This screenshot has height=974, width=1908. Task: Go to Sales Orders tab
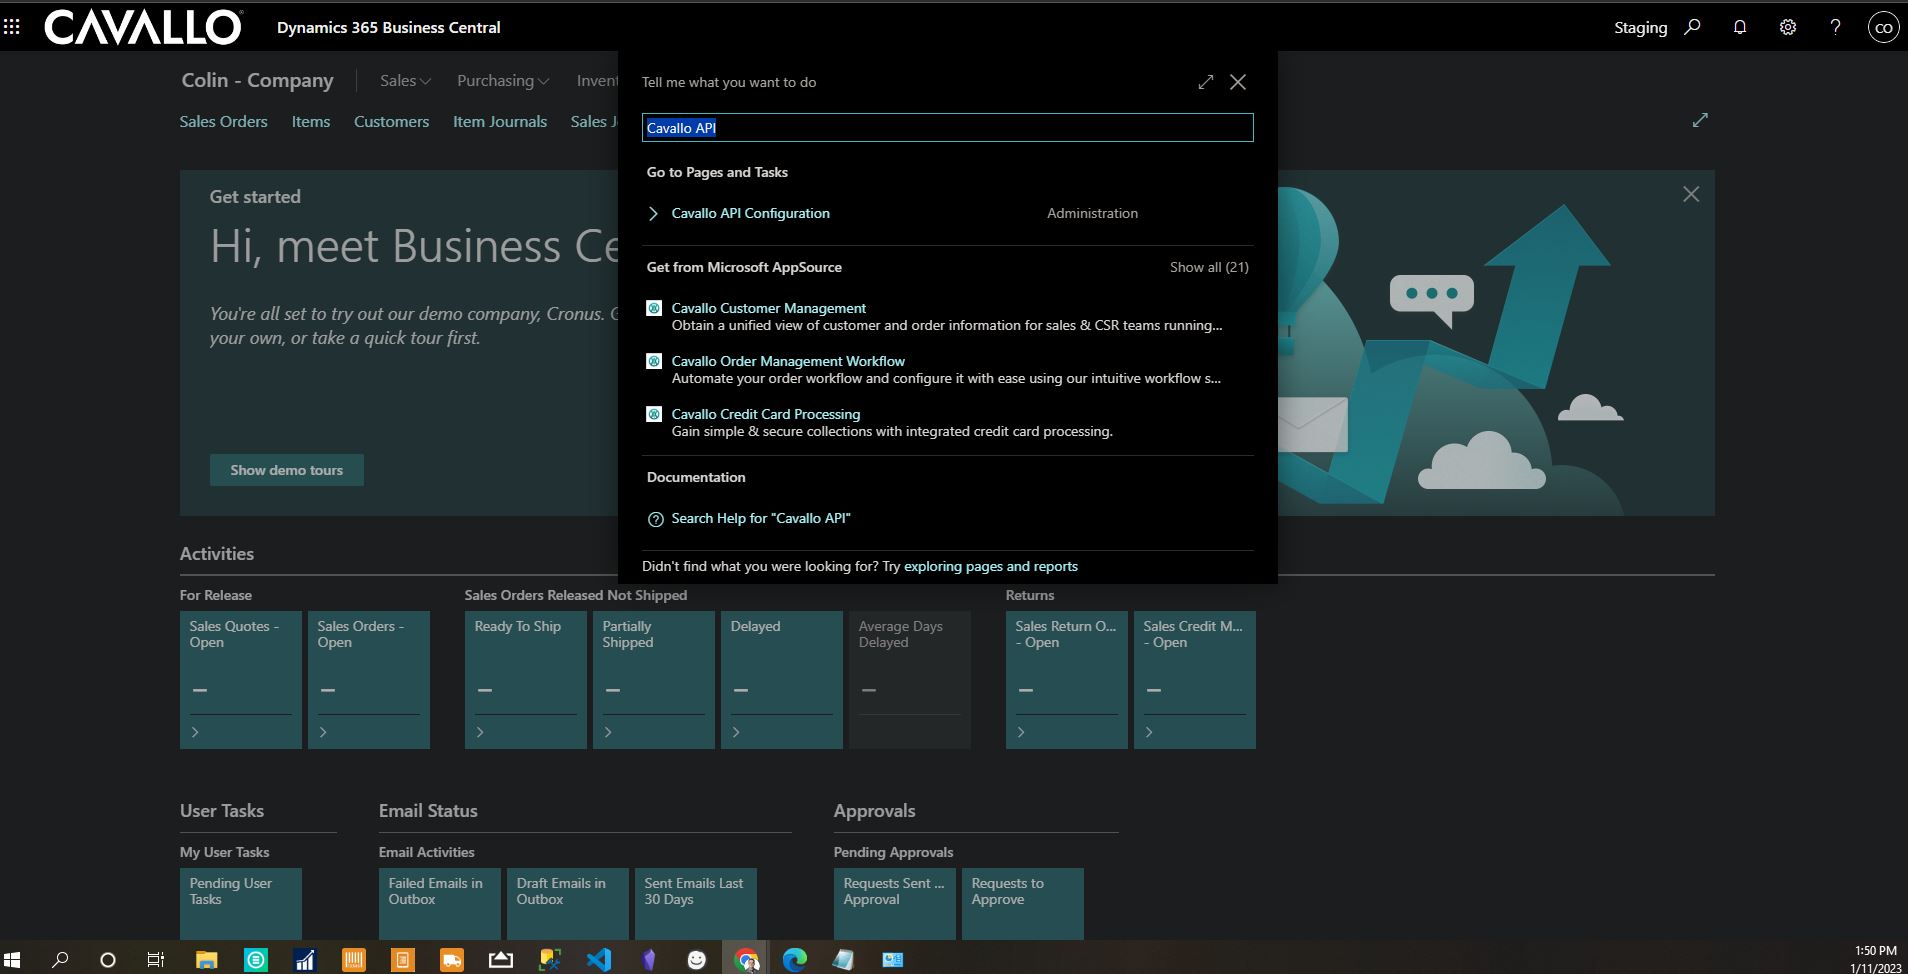(x=223, y=121)
